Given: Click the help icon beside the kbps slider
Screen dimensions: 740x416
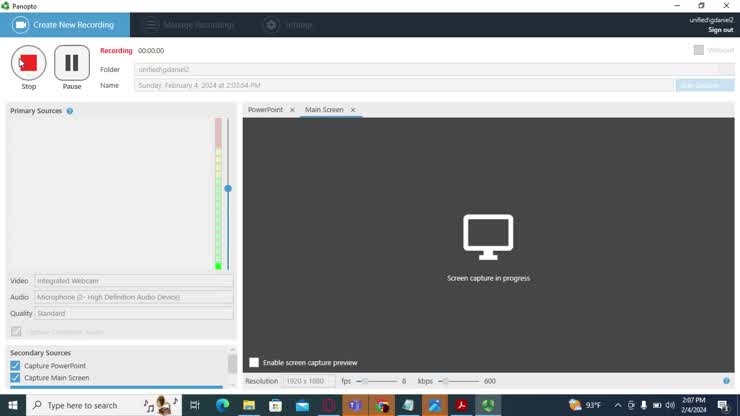Looking at the screenshot, I should click(x=726, y=381).
